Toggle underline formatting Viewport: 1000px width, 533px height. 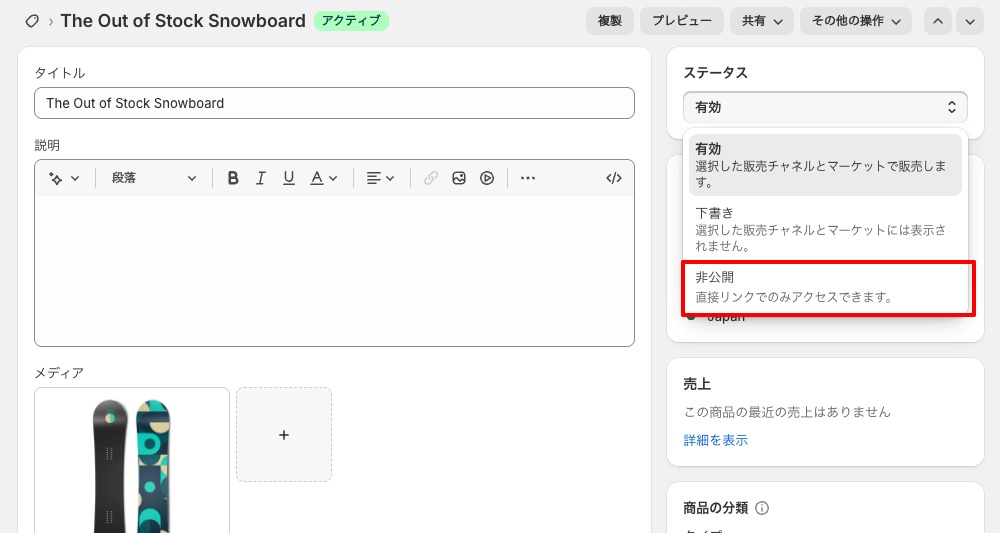coord(289,178)
